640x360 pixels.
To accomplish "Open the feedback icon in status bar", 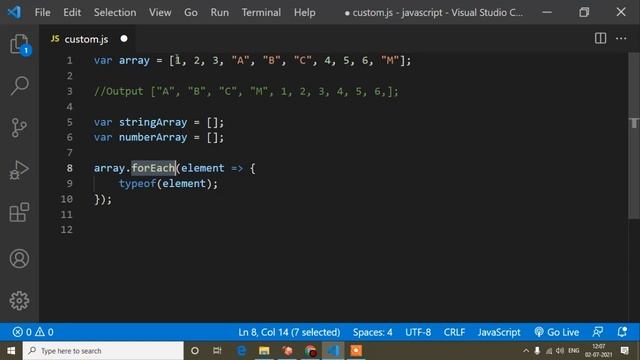I will tap(598, 332).
